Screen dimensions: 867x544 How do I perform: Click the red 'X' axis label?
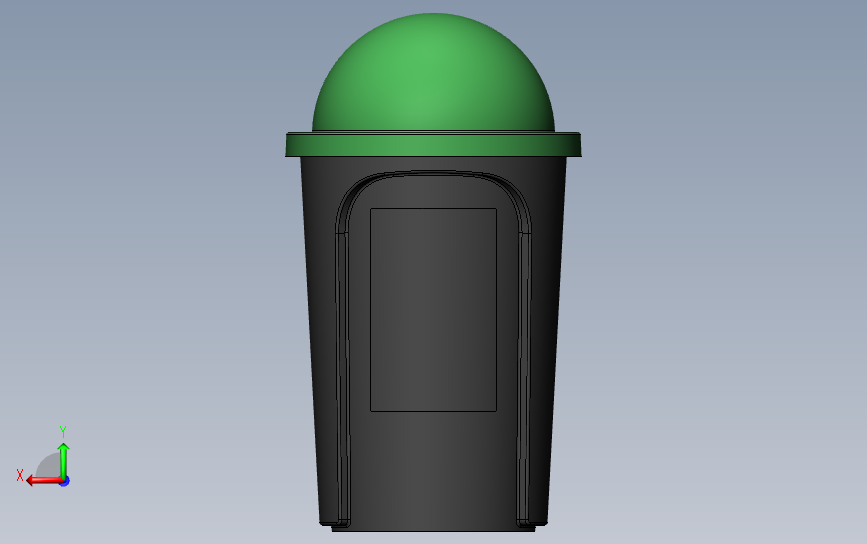20,475
